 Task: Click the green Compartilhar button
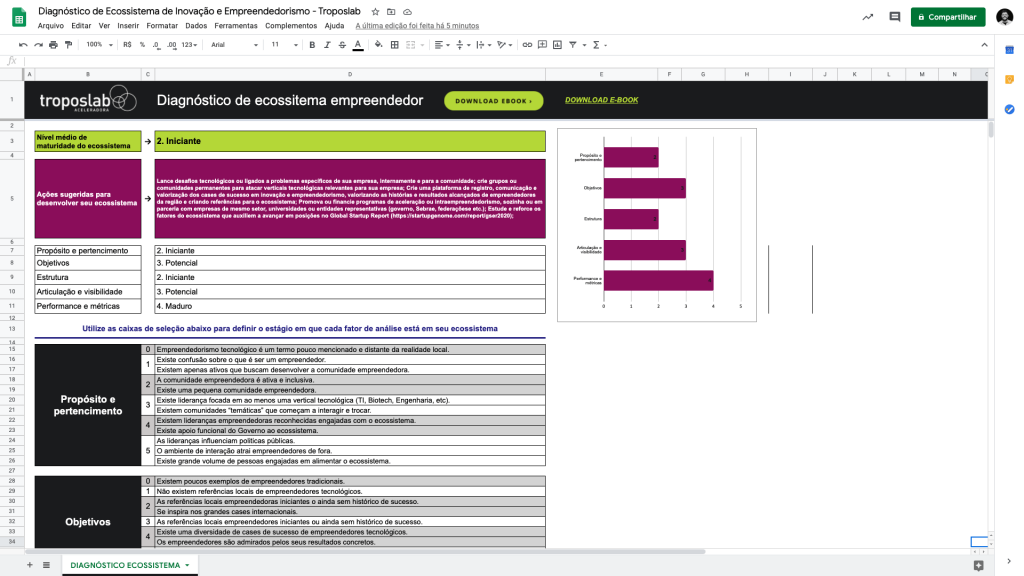point(947,17)
